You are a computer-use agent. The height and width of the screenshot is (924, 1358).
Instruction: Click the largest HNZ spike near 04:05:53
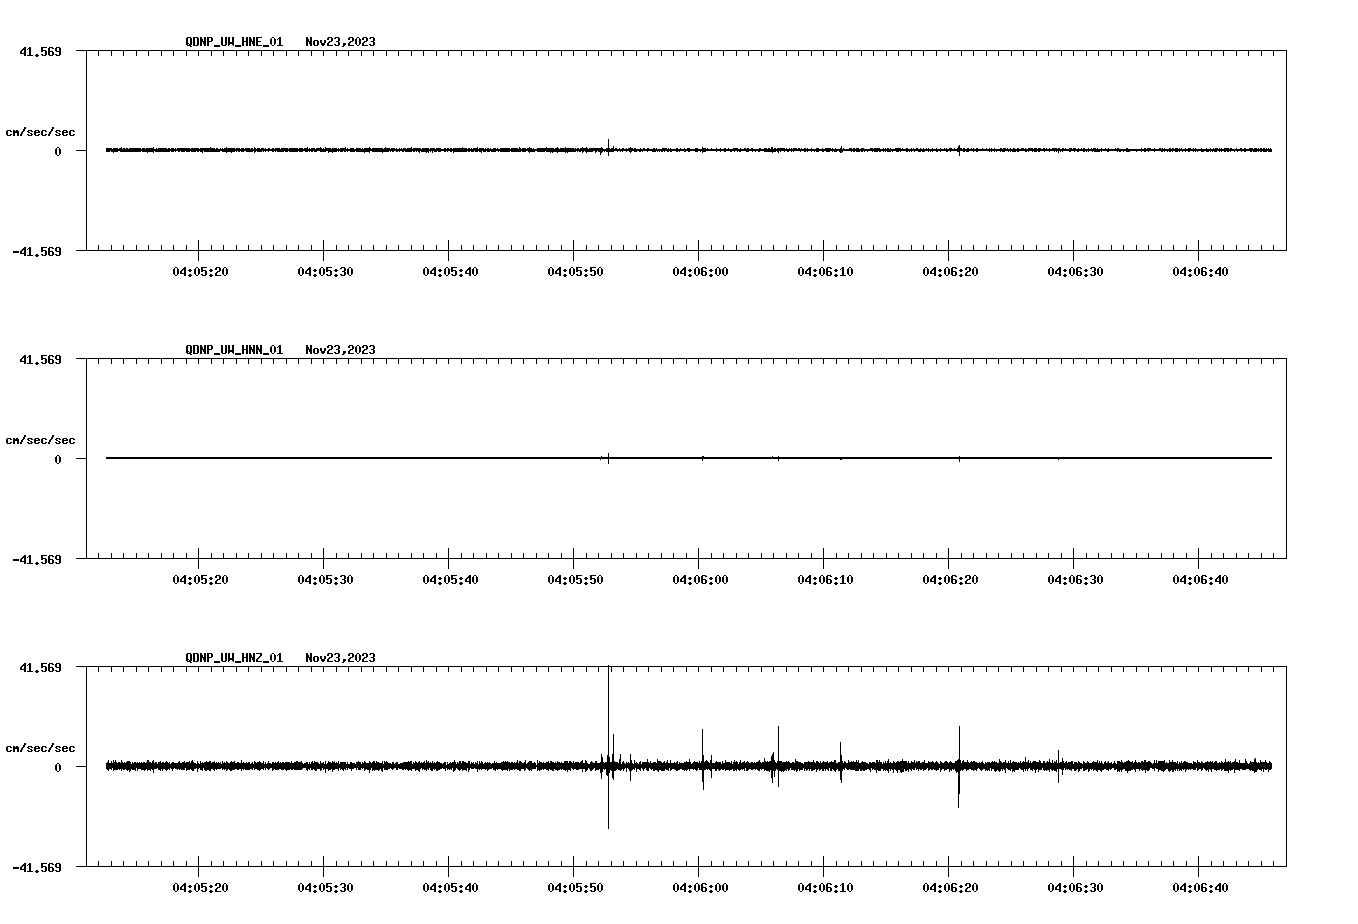tap(608, 747)
